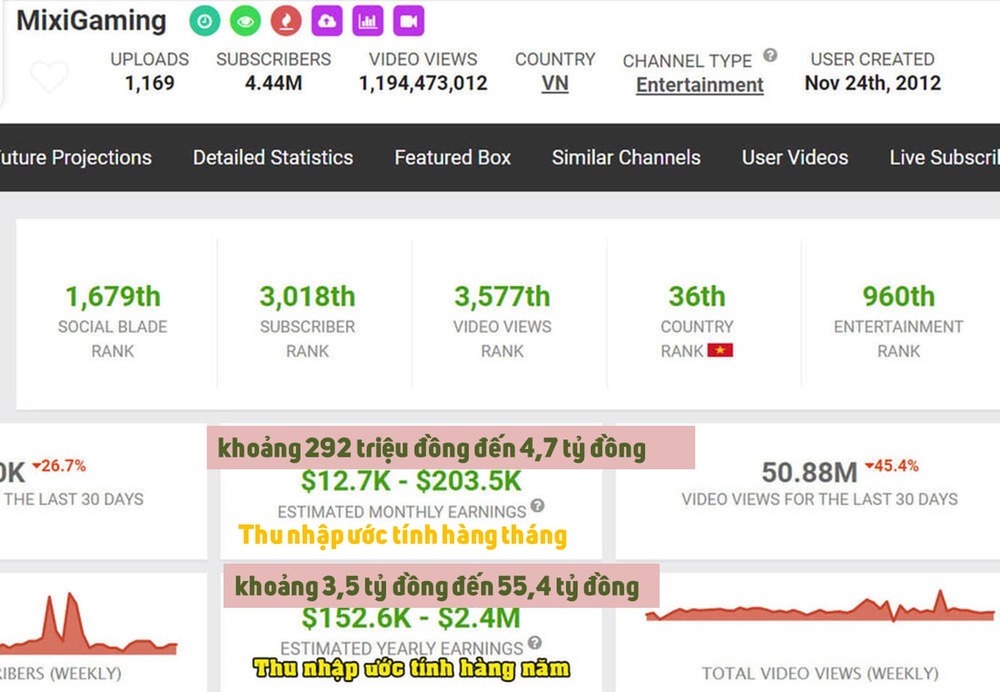
Task: Click the subscribers weekly chart
Action: (88, 624)
